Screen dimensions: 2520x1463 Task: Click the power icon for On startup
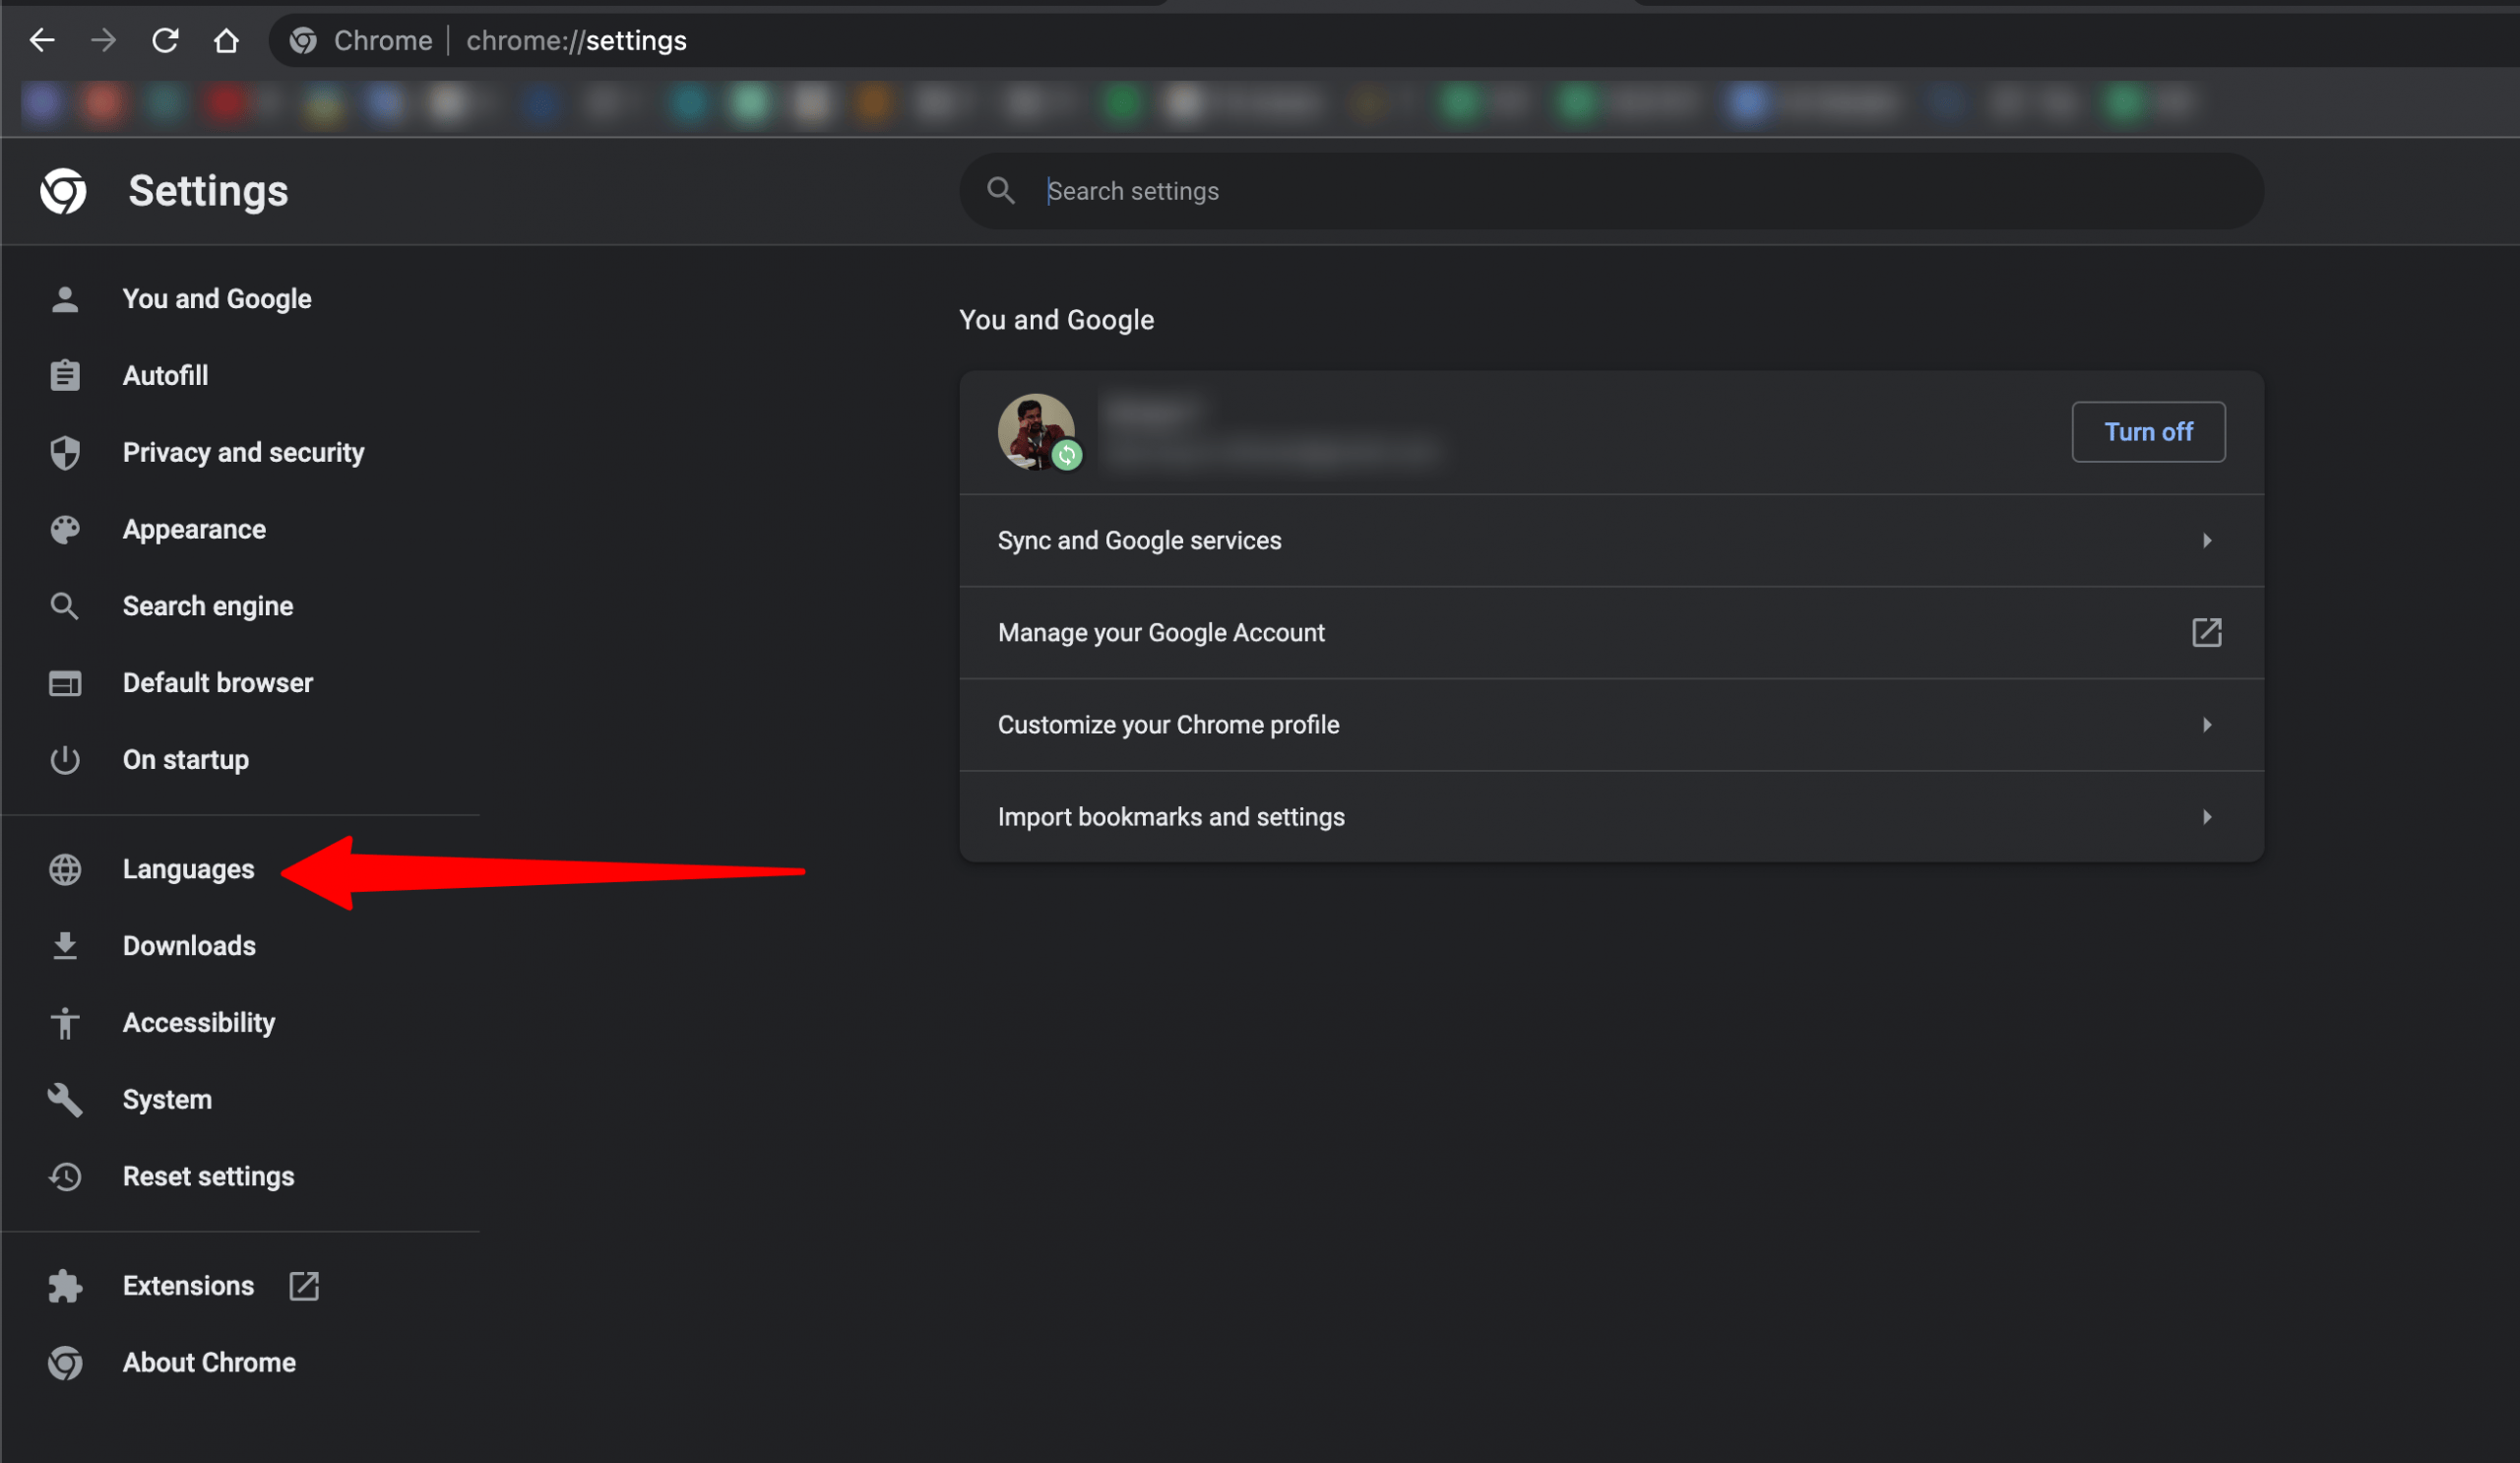pos(65,760)
